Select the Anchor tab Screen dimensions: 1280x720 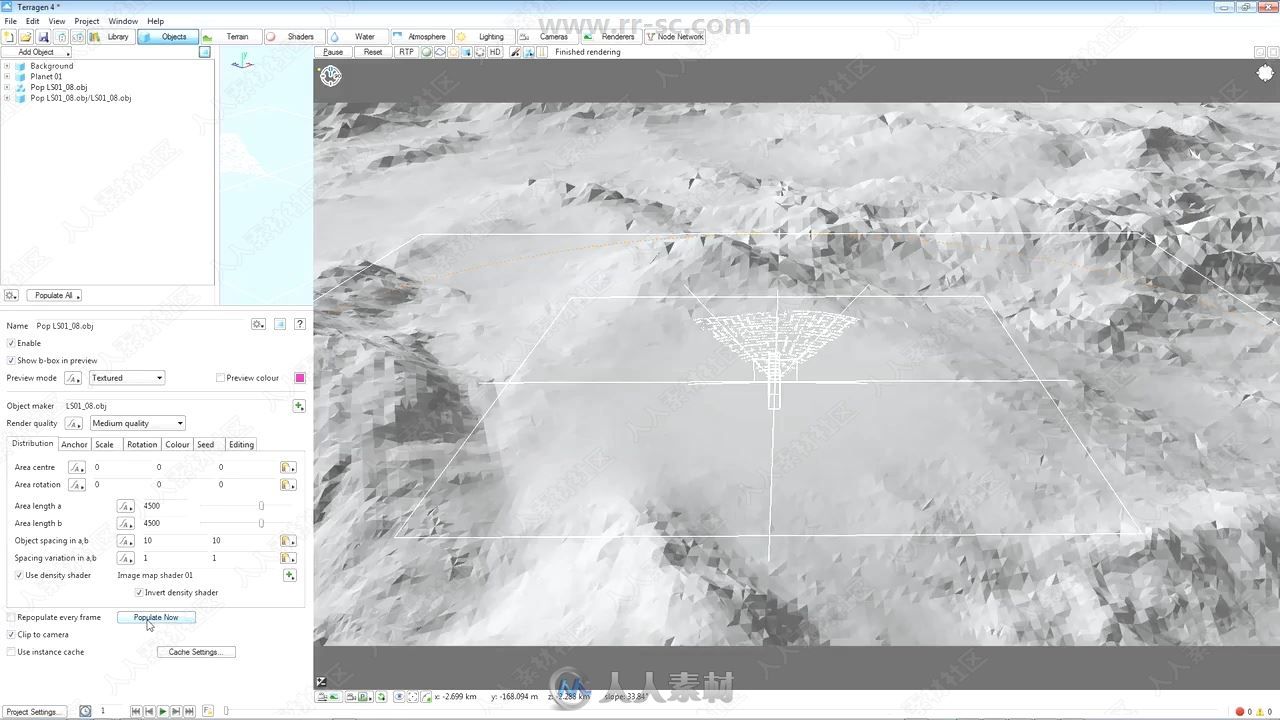74,444
